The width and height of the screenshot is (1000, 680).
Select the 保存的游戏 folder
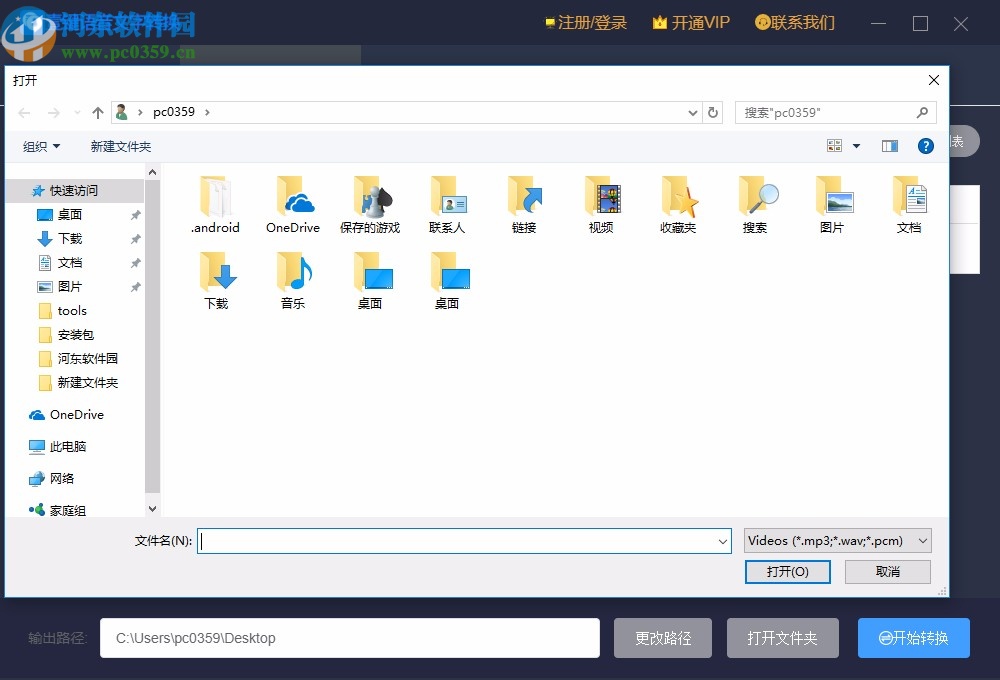click(370, 205)
